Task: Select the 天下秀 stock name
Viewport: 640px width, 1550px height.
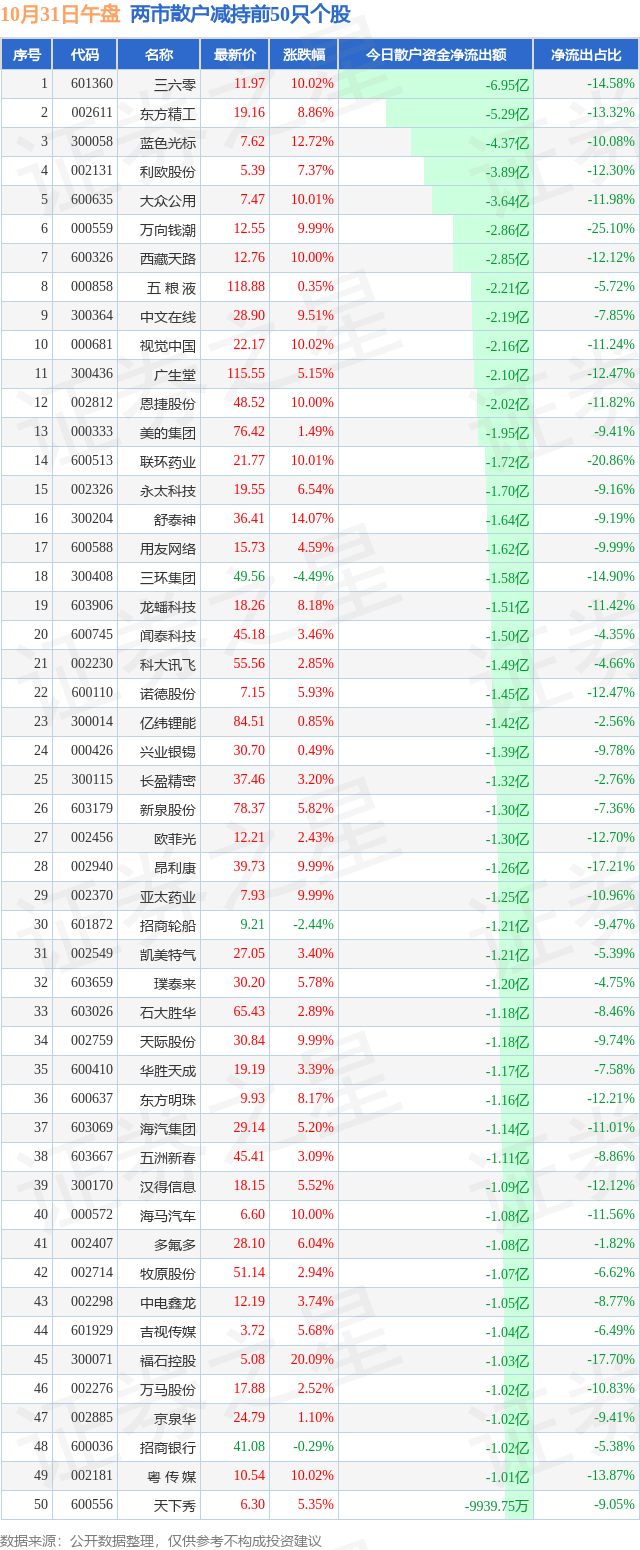Action: 175,1505
